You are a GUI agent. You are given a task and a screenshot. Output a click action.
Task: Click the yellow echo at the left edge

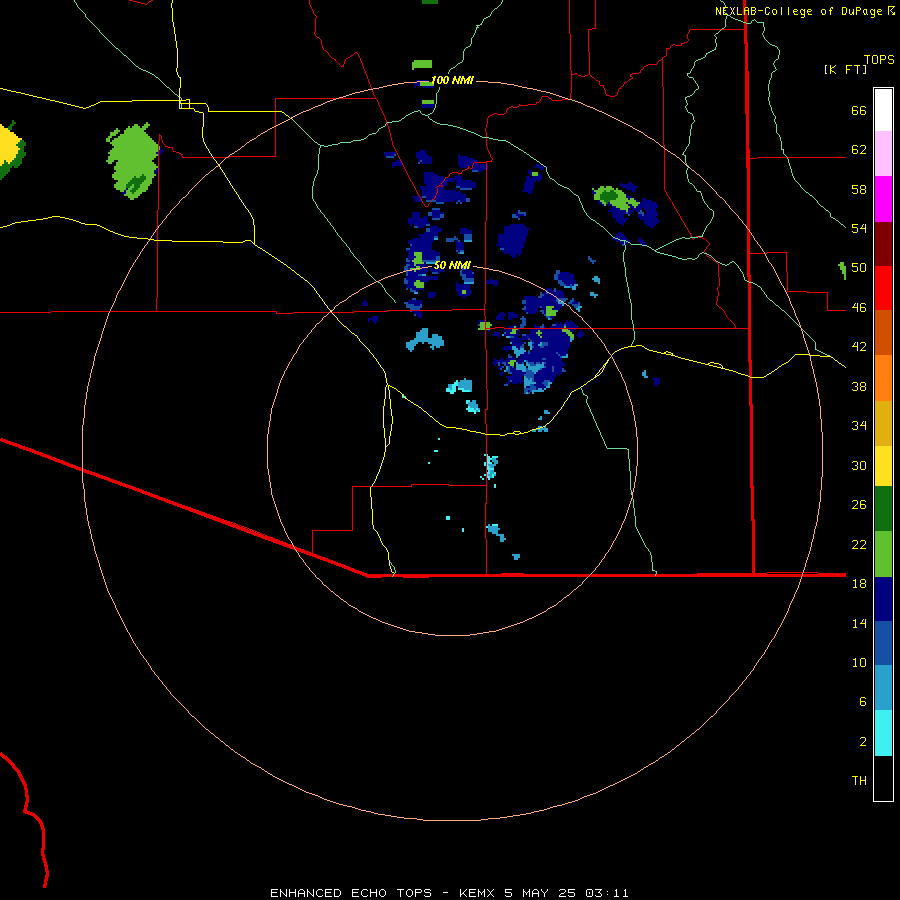coord(10,144)
